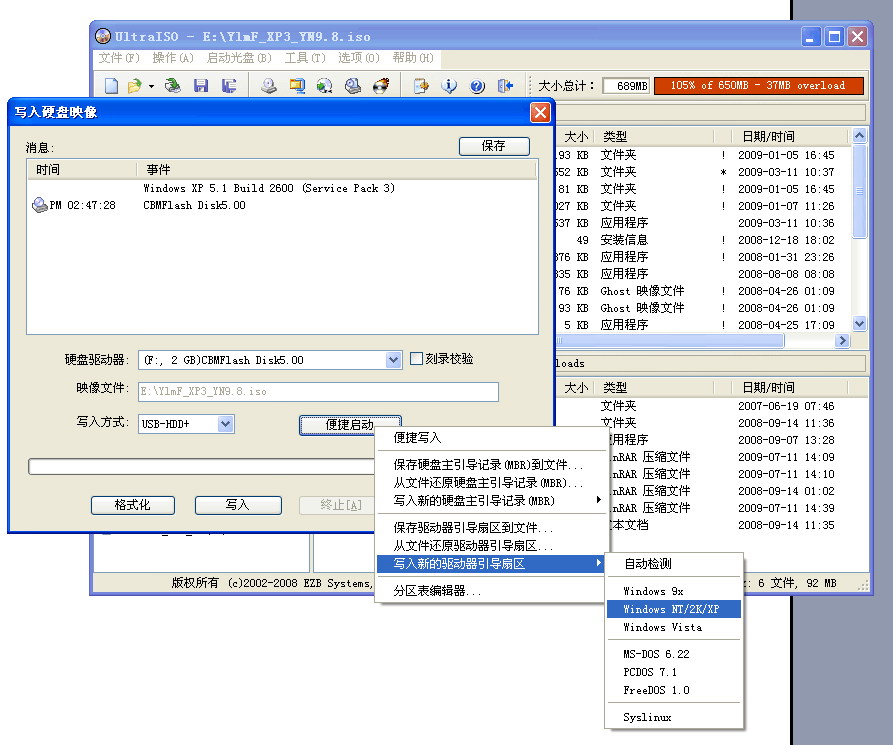893x745 pixels.
Task: Choose FreeDOS 1.0 boot sector
Action: [674, 691]
